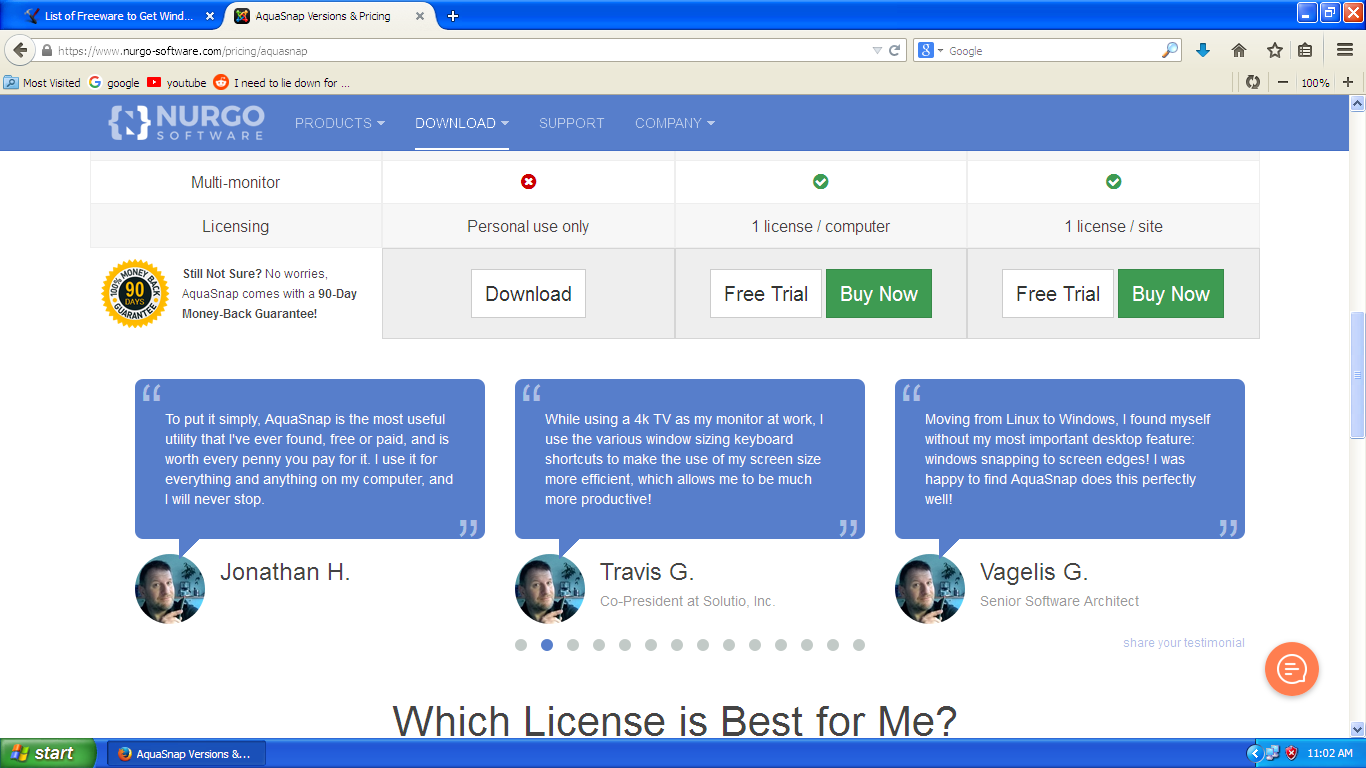Expand the COMPANY menu
The image size is (1366, 768).
tap(674, 123)
